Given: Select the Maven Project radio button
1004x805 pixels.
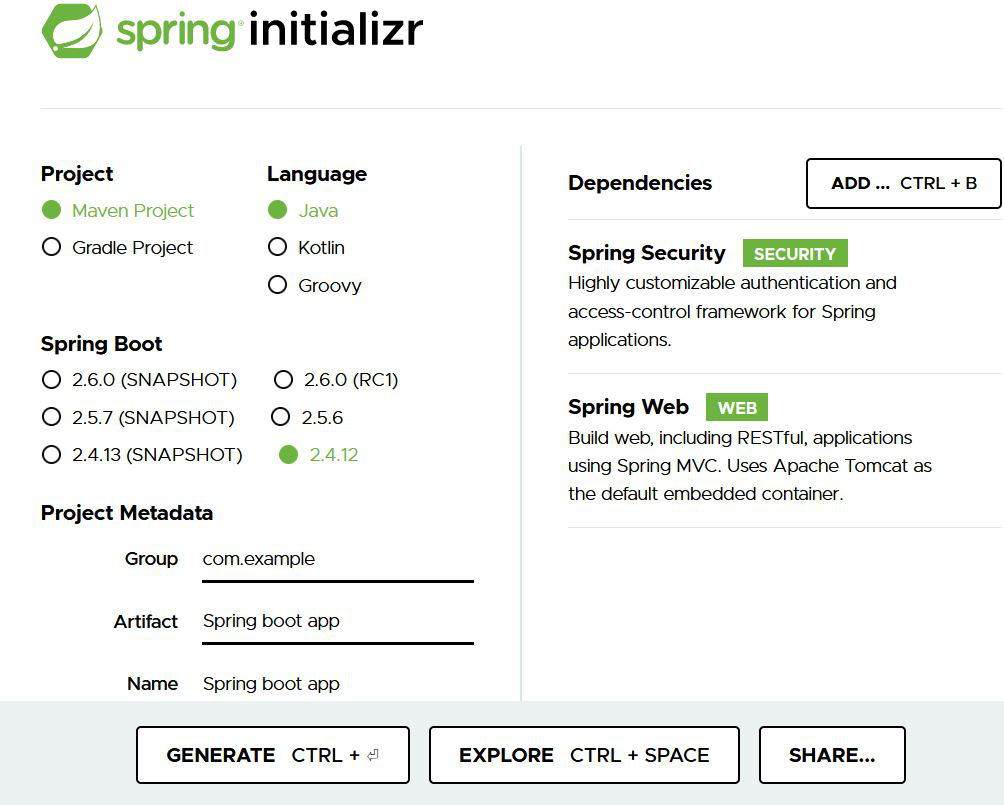Looking at the screenshot, I should click(52, 210).
